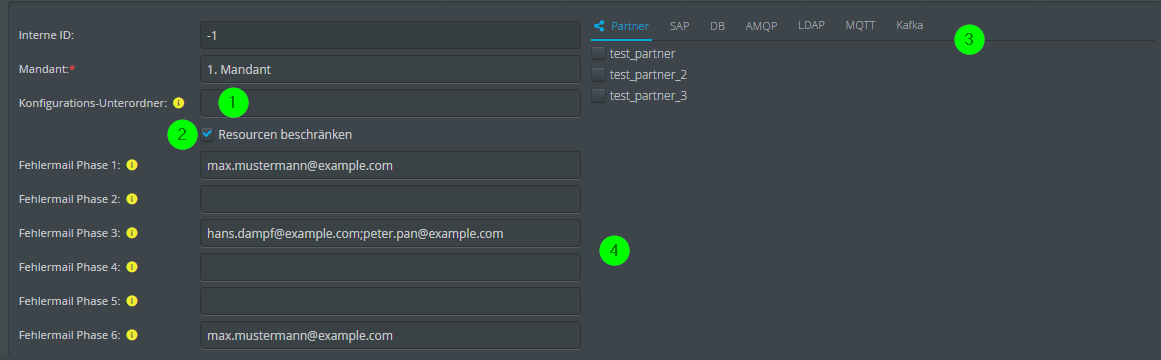Uncheck Resourcen beschränken checkbox
This screenshot has height=360, width=1161.
(x=207, y=134)
